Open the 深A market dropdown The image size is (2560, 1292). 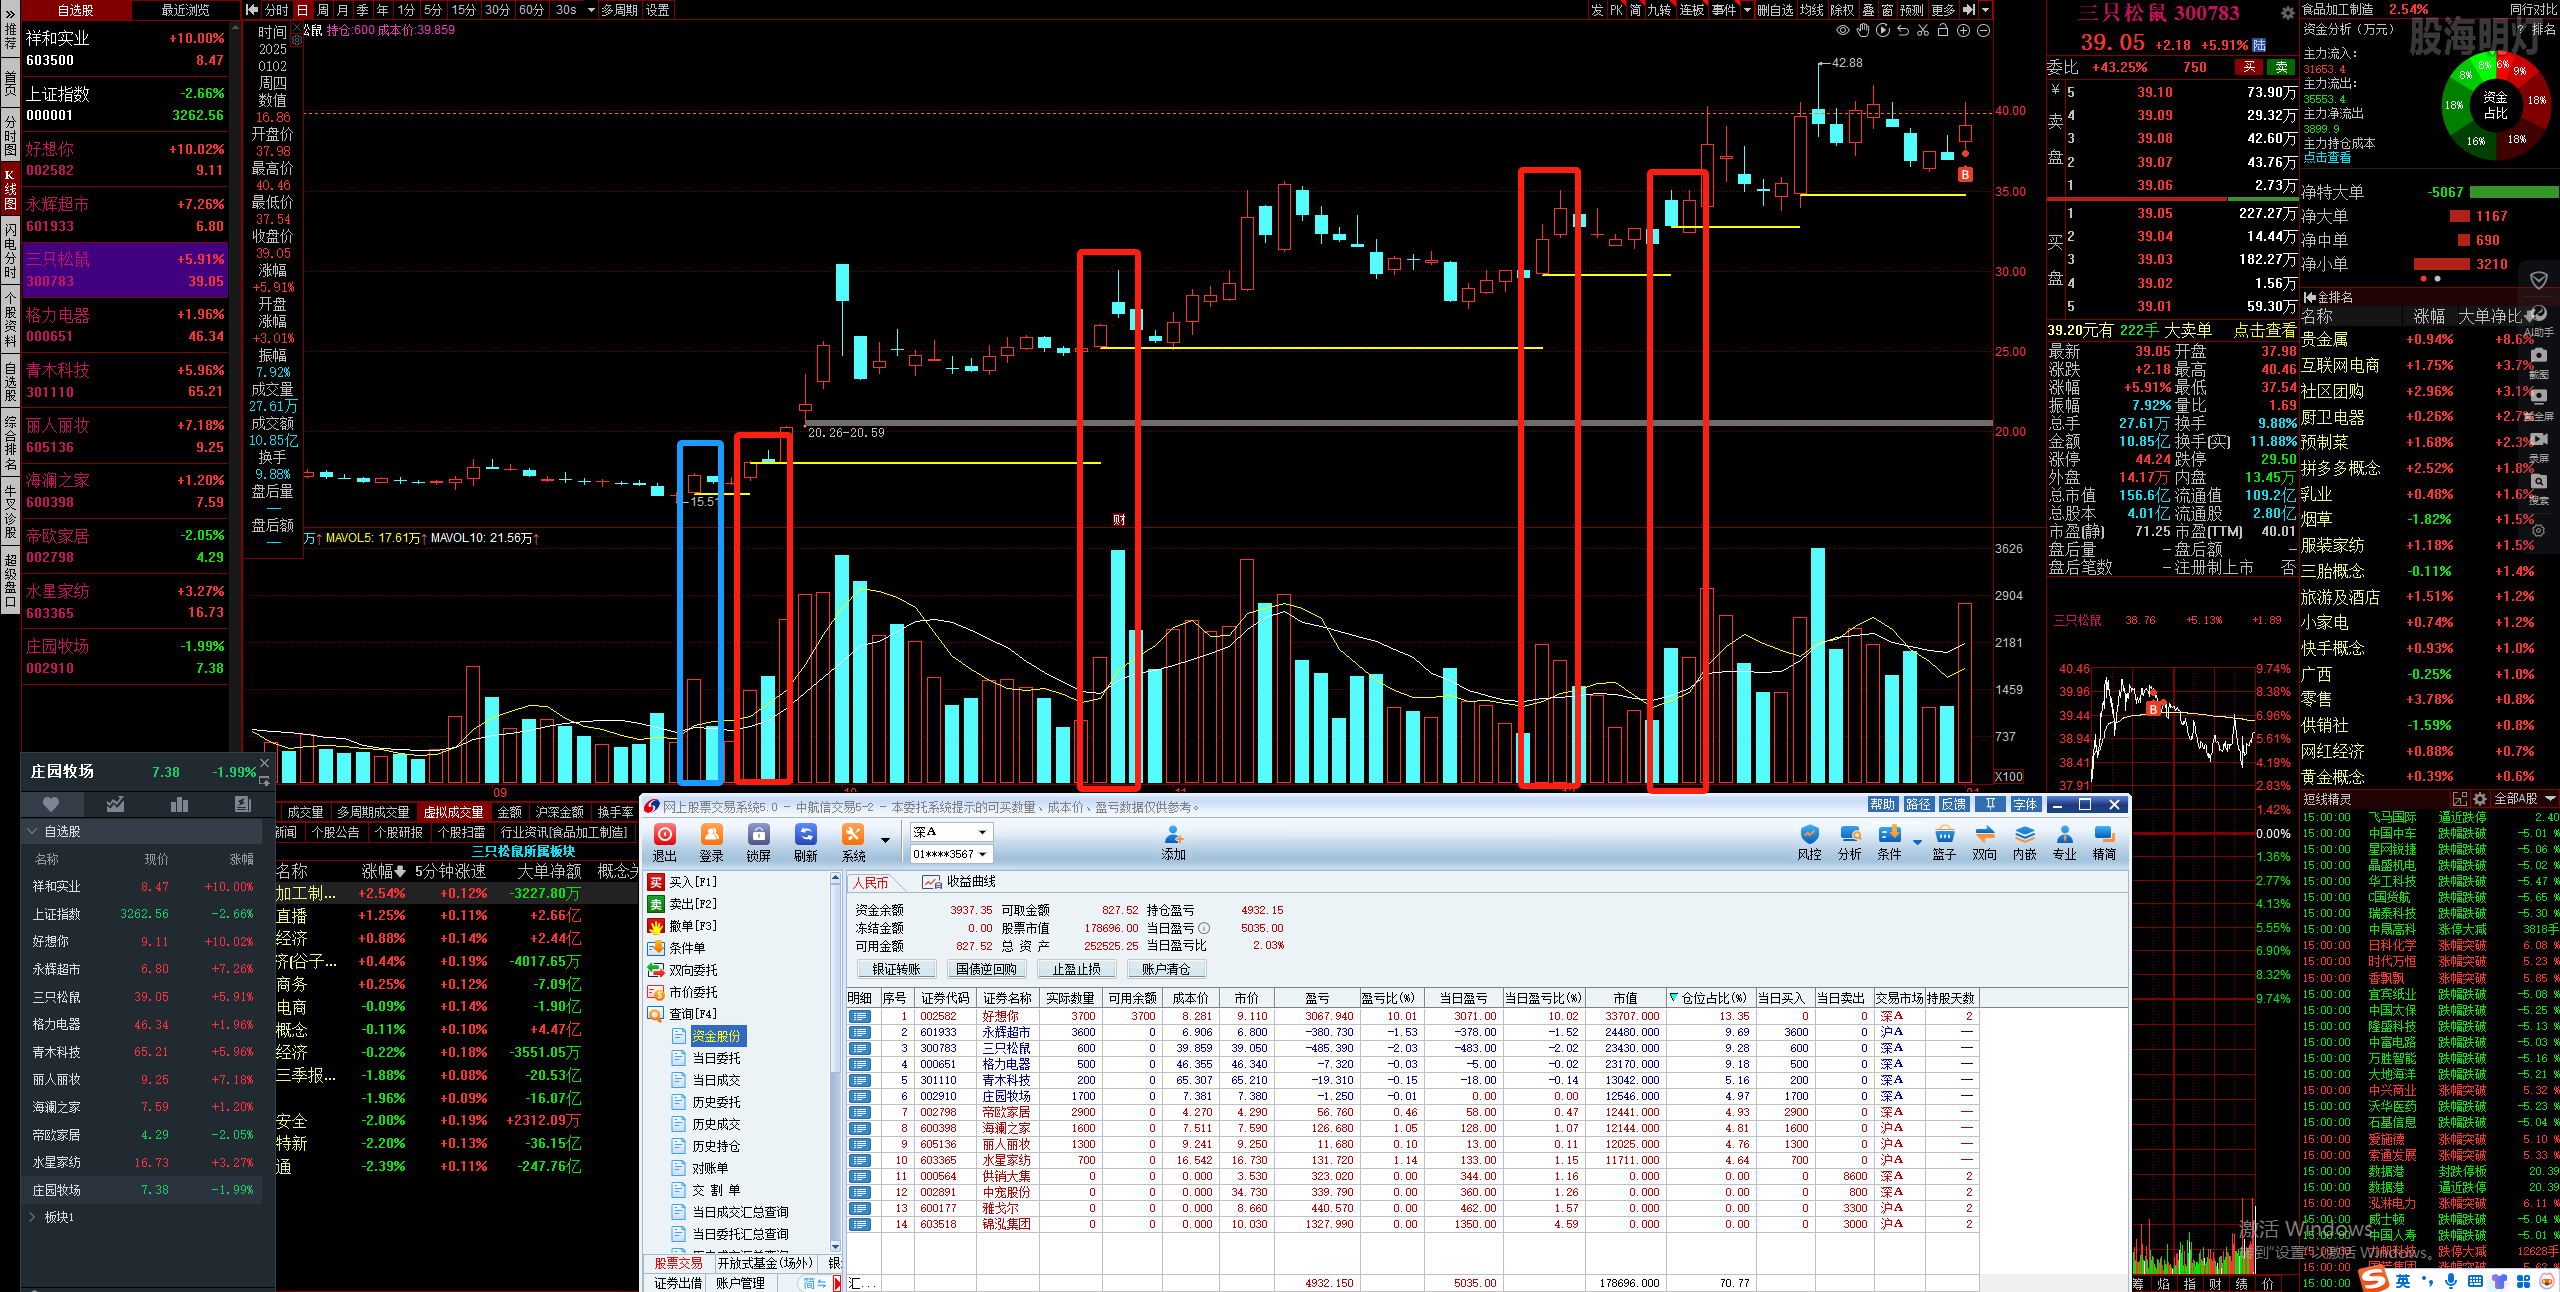[x=982, y=832]
